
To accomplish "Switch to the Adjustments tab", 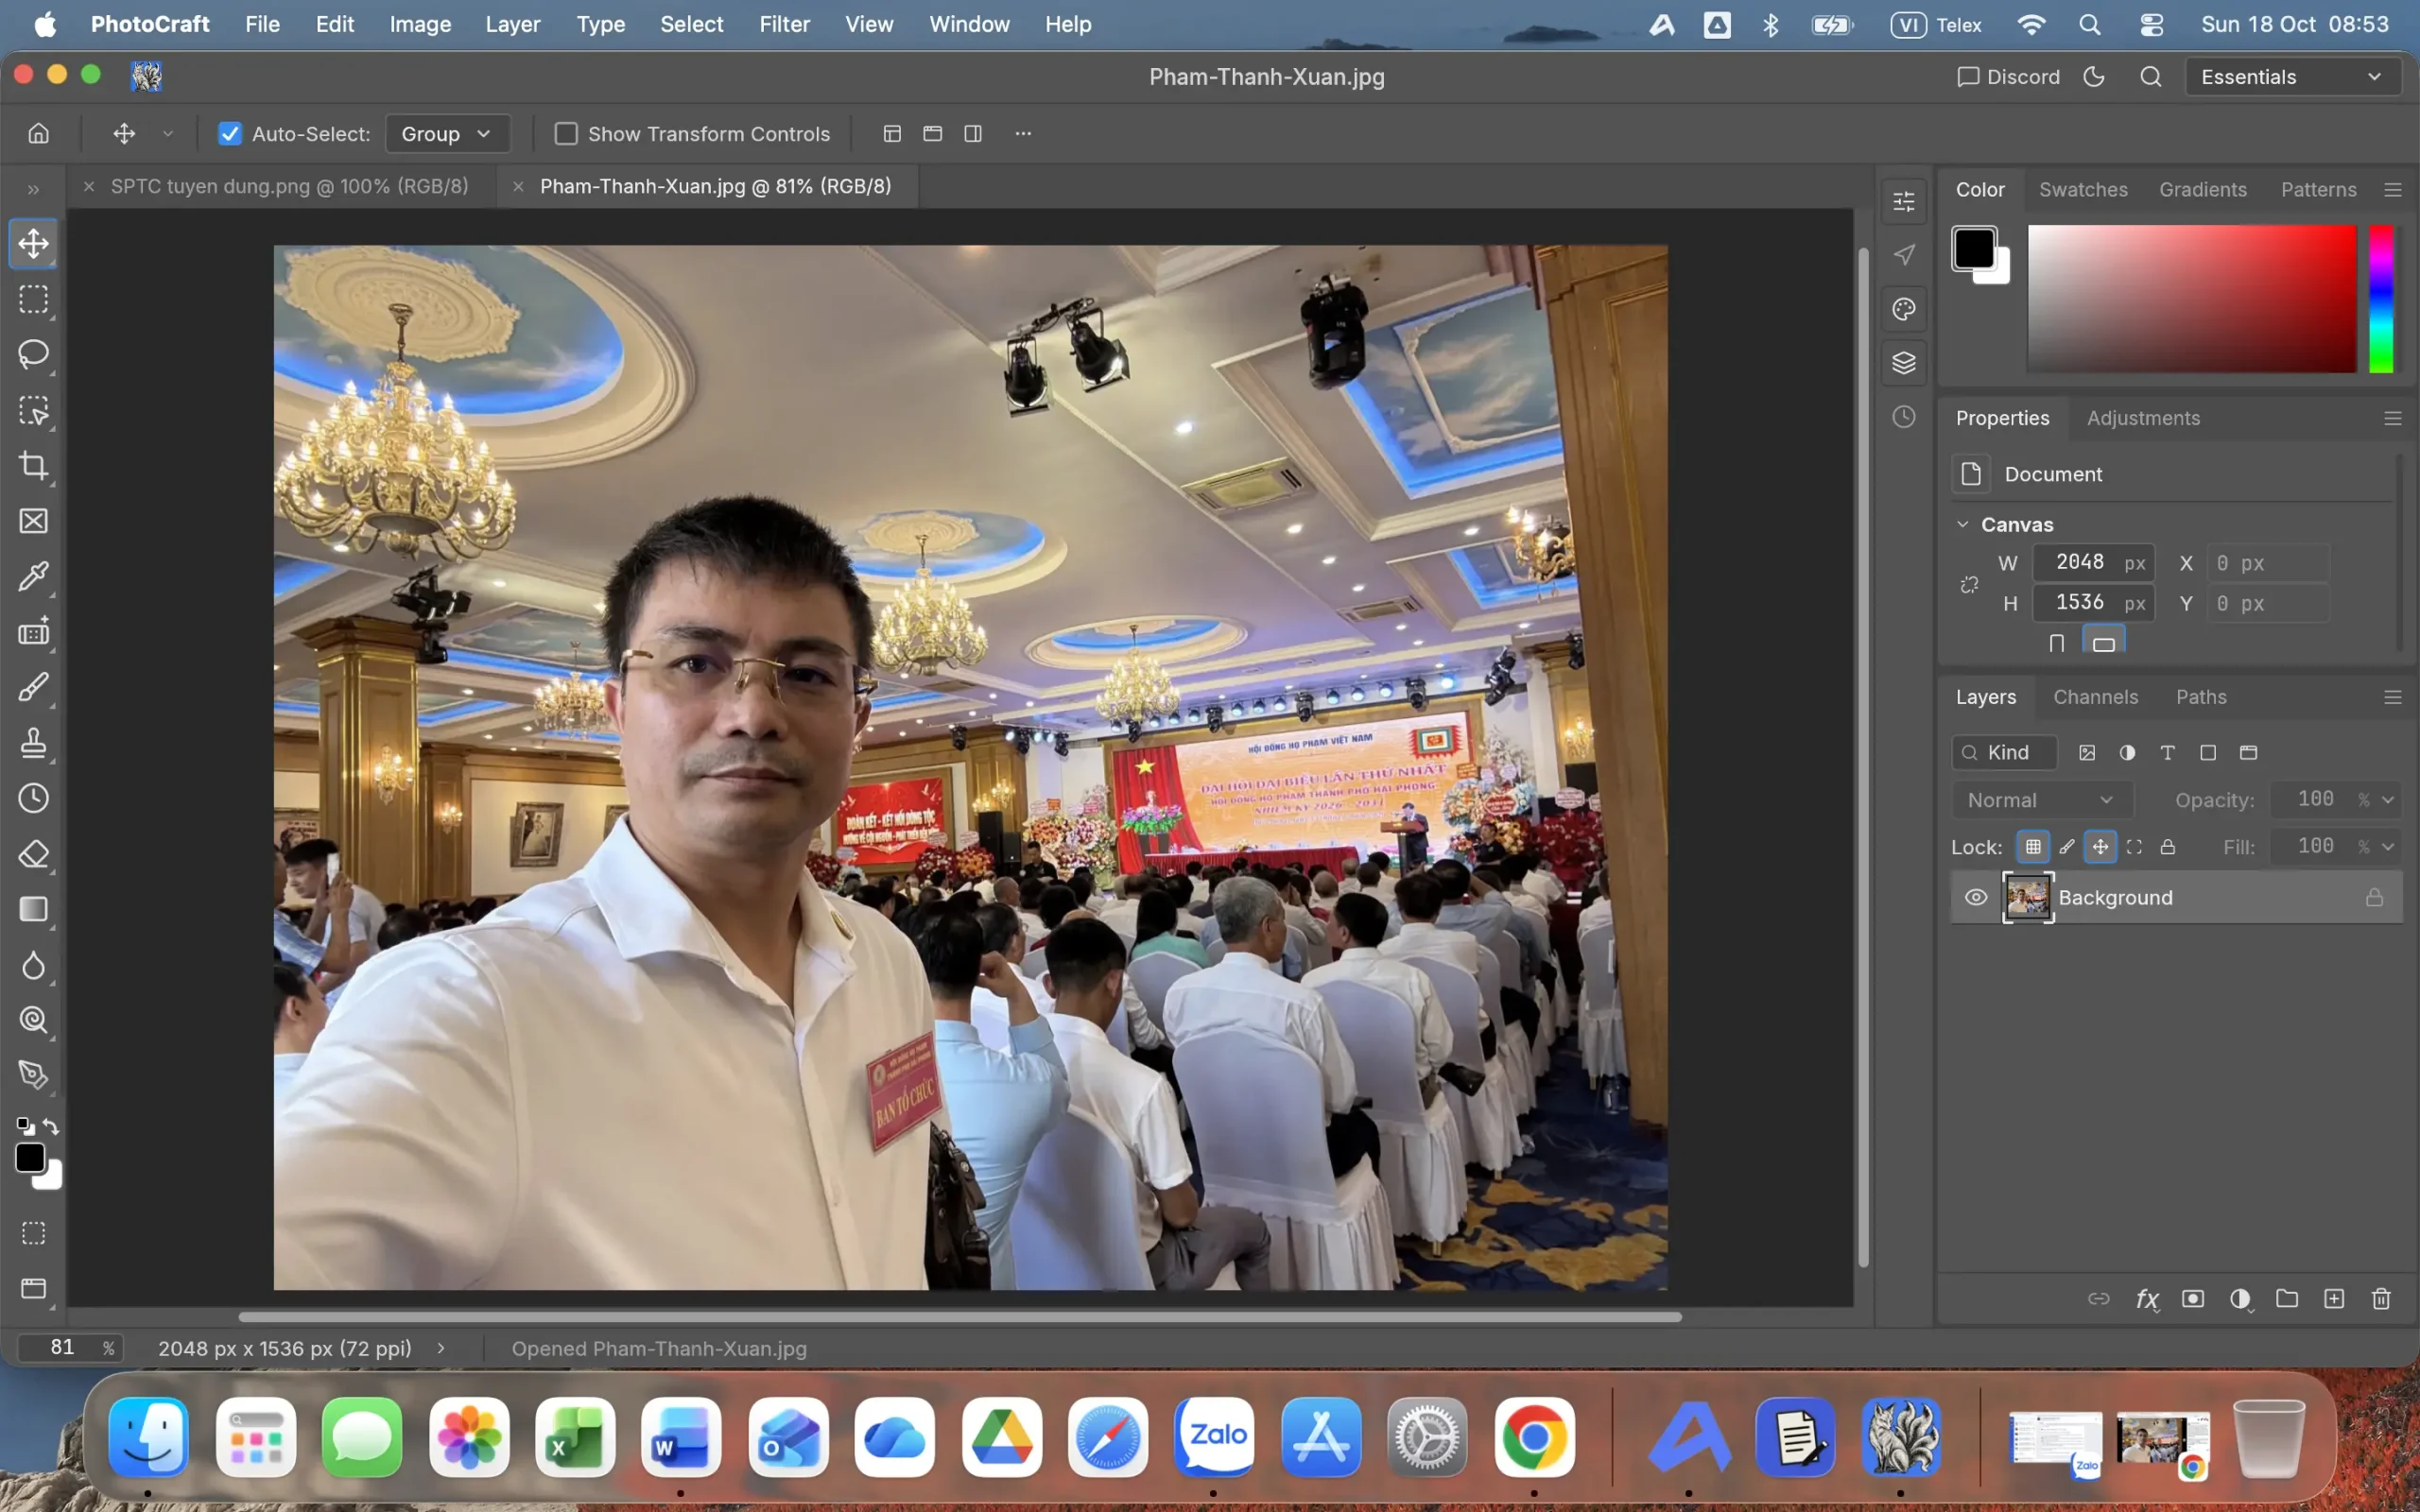I will [x=2143, y=418].
